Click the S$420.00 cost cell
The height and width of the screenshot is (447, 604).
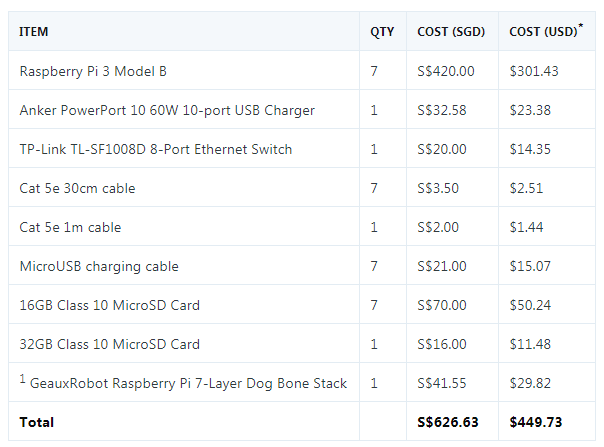446,71
